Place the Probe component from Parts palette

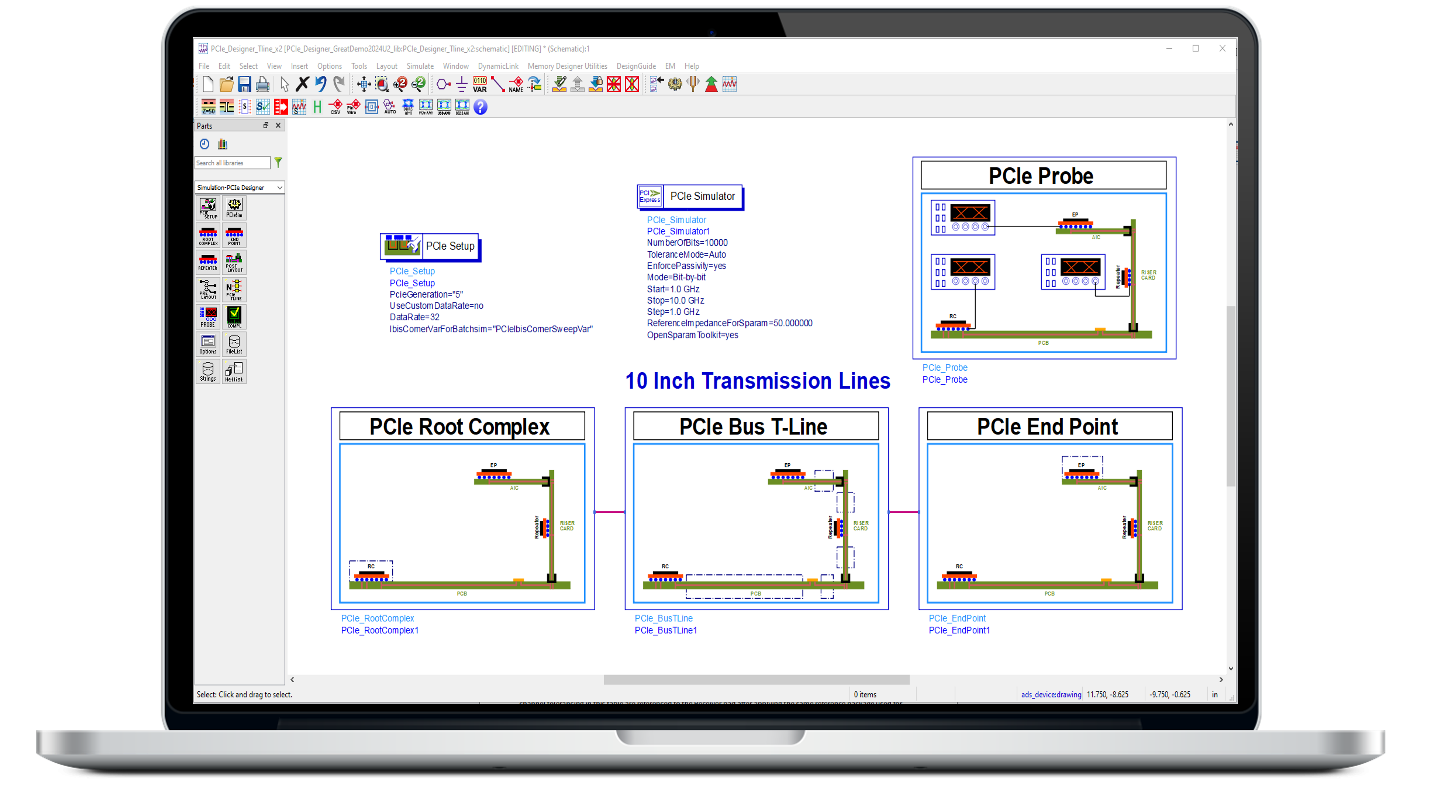click(x=208, y=318)
